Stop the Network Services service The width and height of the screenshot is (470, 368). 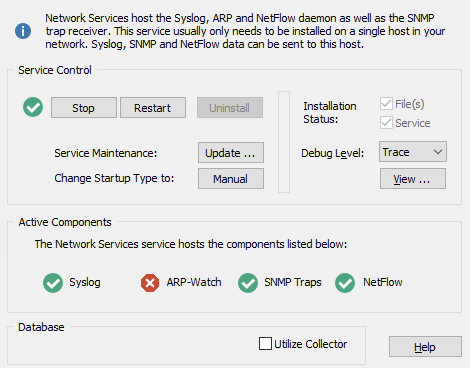84,108
